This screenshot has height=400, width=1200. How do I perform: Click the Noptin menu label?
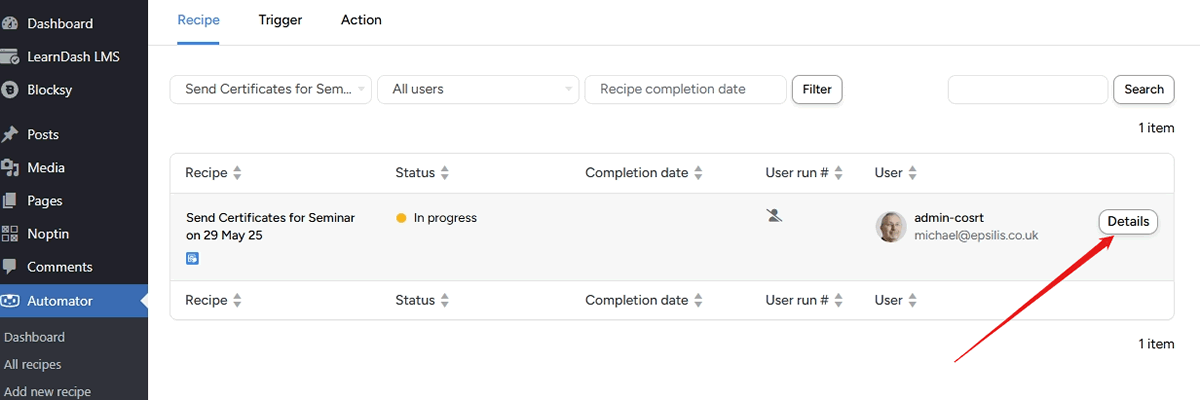48,234
